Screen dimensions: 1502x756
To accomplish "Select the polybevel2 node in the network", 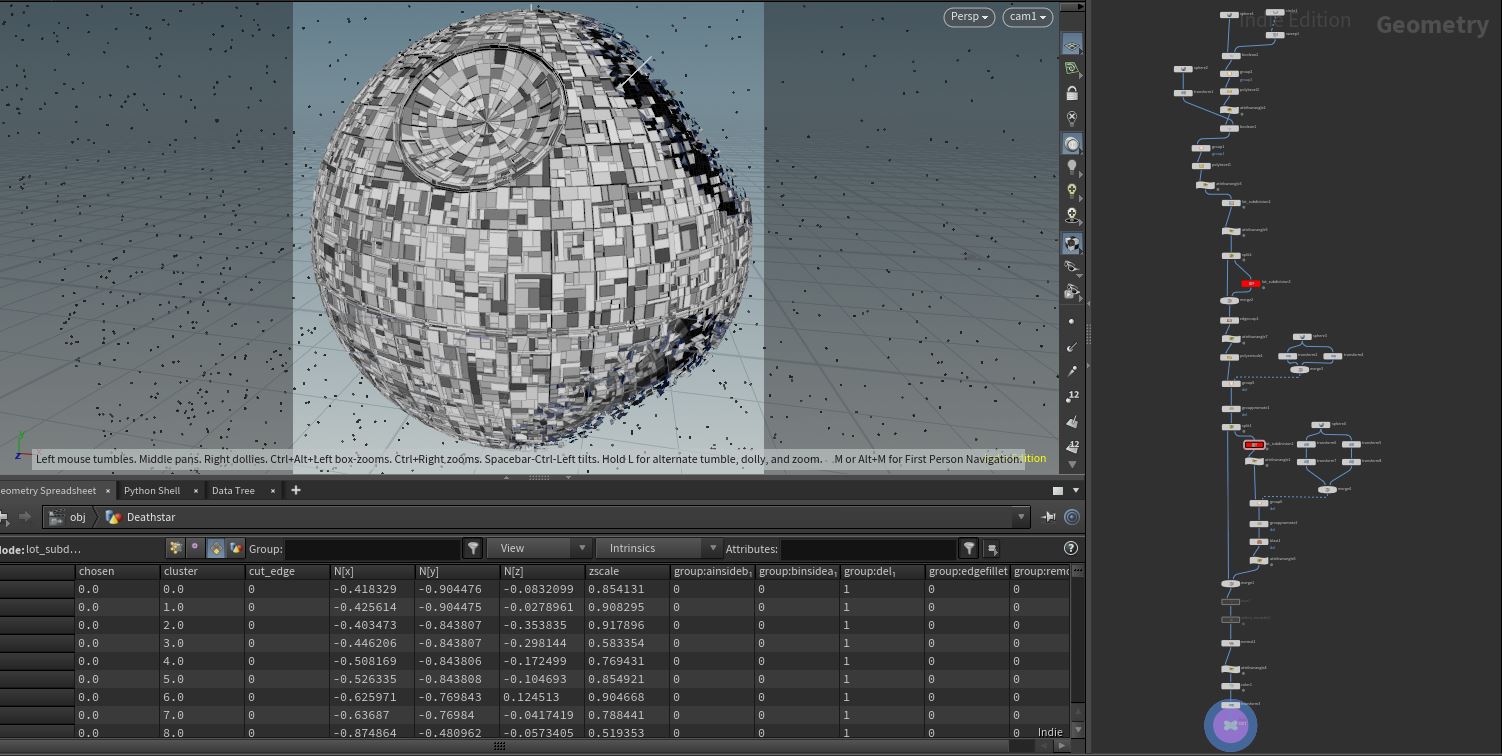I will [1229, 90].
